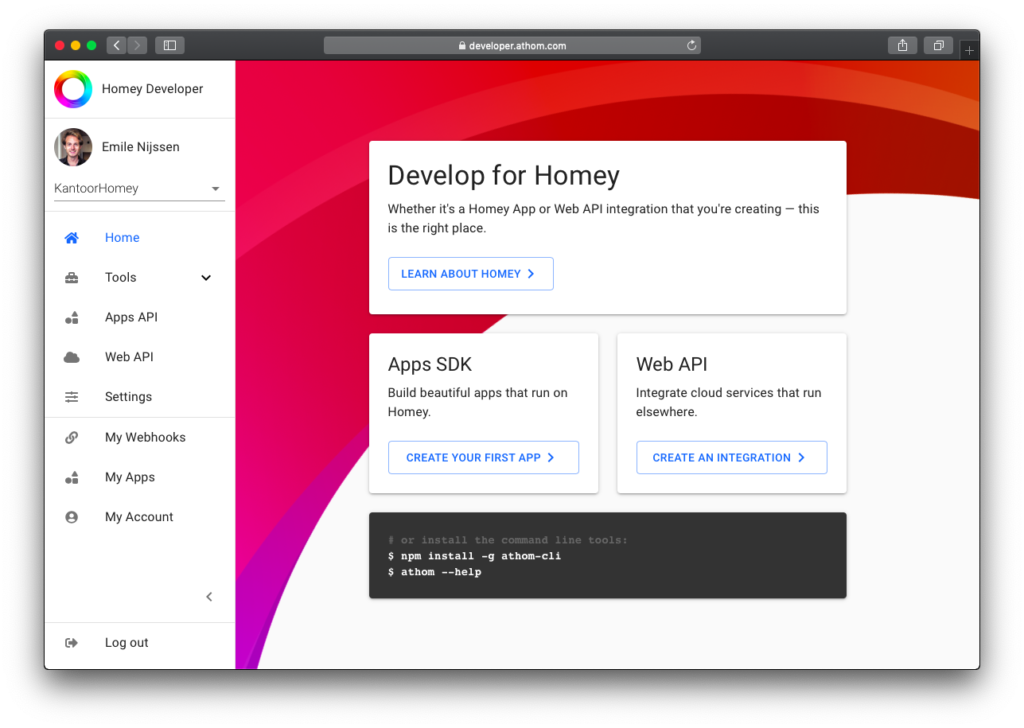
Task: Click the Settings sliders icon
Action: pyautogui.click(x=72, y=397)
